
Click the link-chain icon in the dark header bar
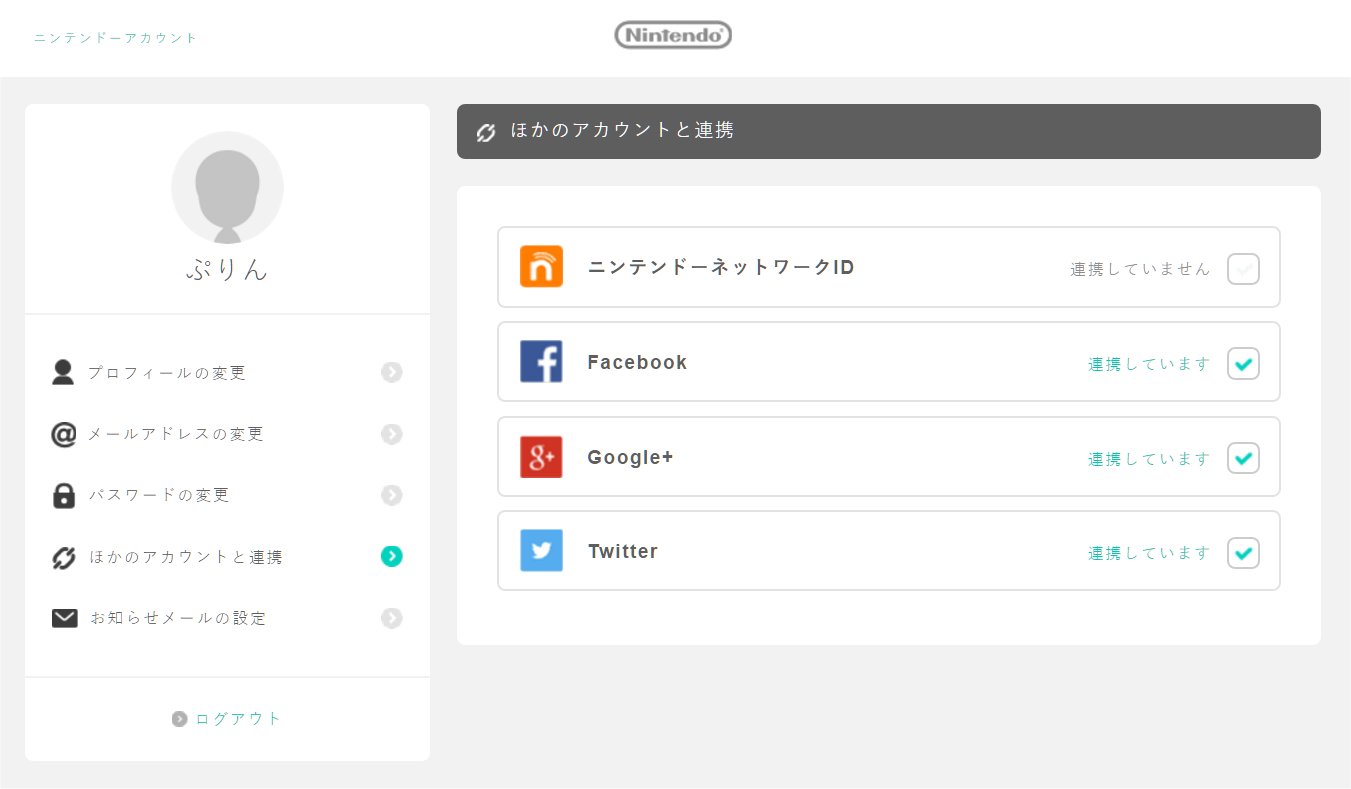486,132
